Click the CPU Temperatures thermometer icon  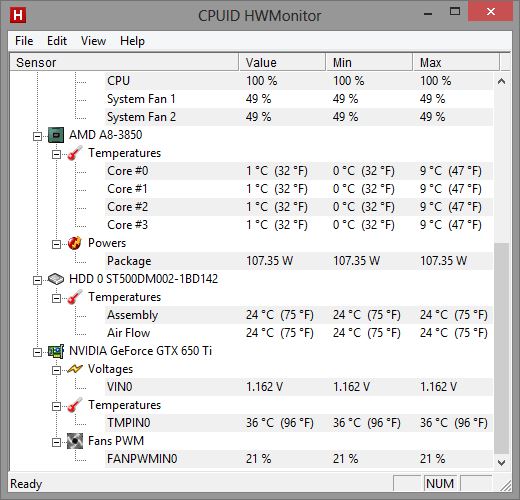click(x=75, y=153)
